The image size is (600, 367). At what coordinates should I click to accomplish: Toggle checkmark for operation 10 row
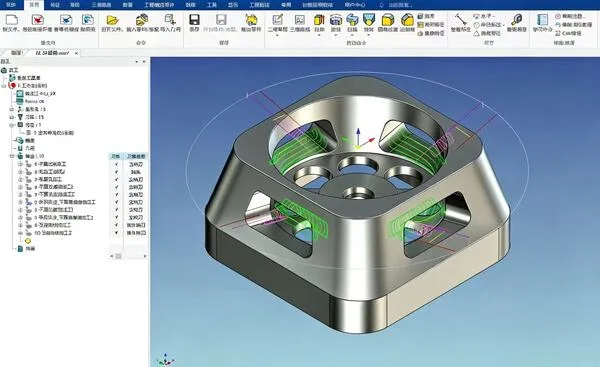click(x=116, y=233)
